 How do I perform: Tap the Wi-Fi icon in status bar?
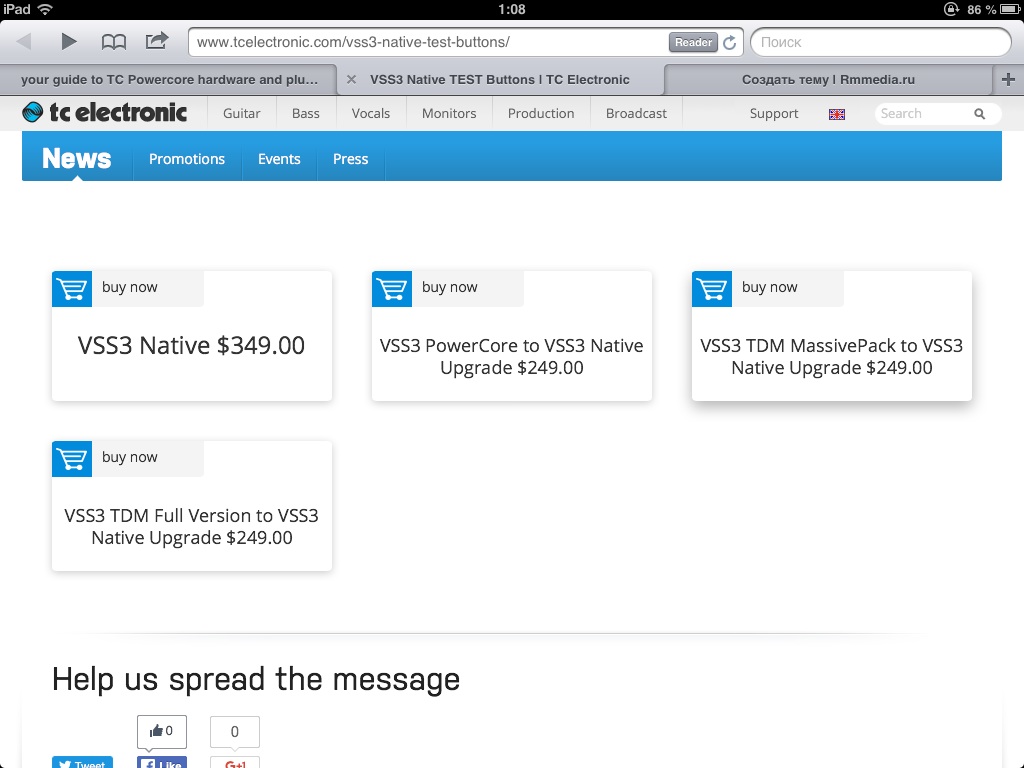point(45,9)
